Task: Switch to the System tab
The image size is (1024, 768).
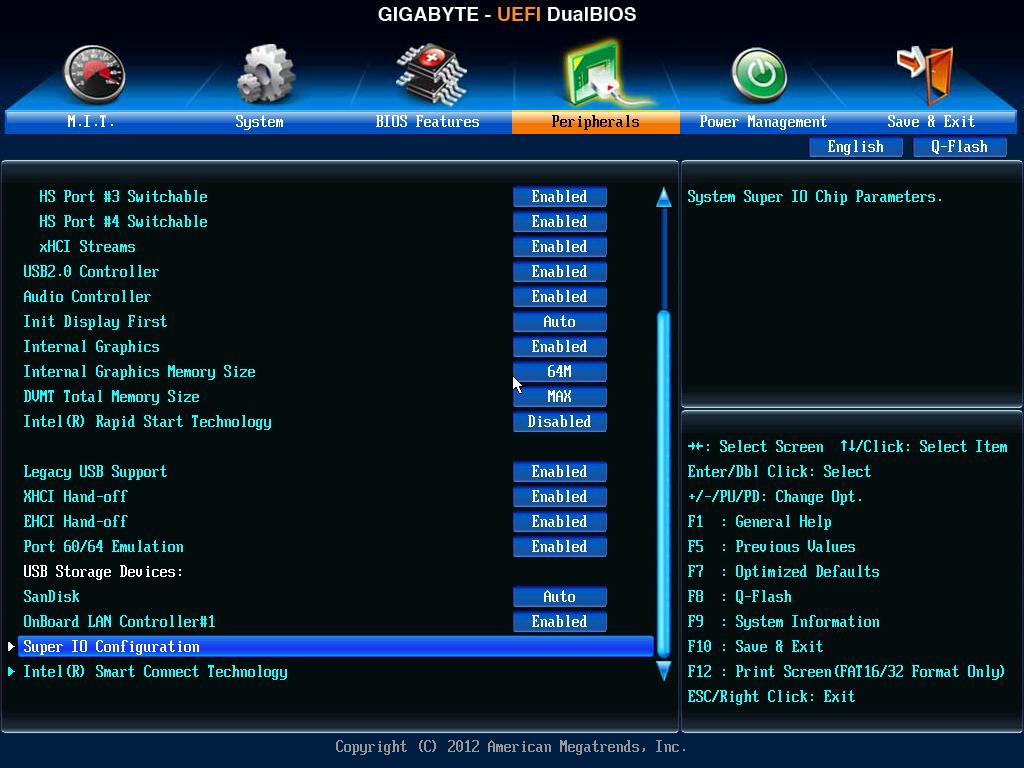Action: tap(259, 121)
